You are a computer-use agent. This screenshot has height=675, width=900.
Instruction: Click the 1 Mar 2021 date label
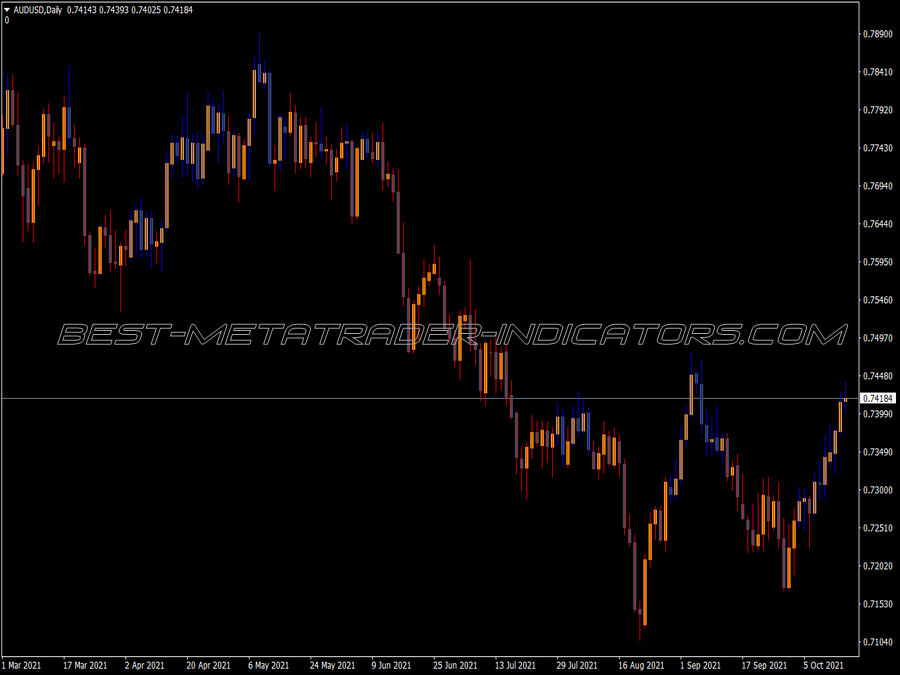click(22, 665)
